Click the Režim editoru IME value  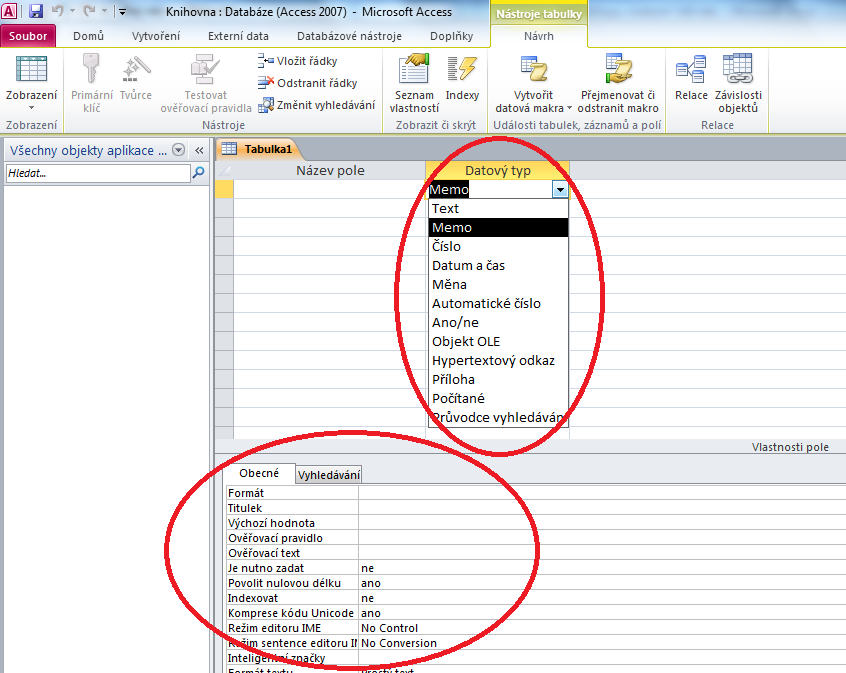tap(602, 628)
